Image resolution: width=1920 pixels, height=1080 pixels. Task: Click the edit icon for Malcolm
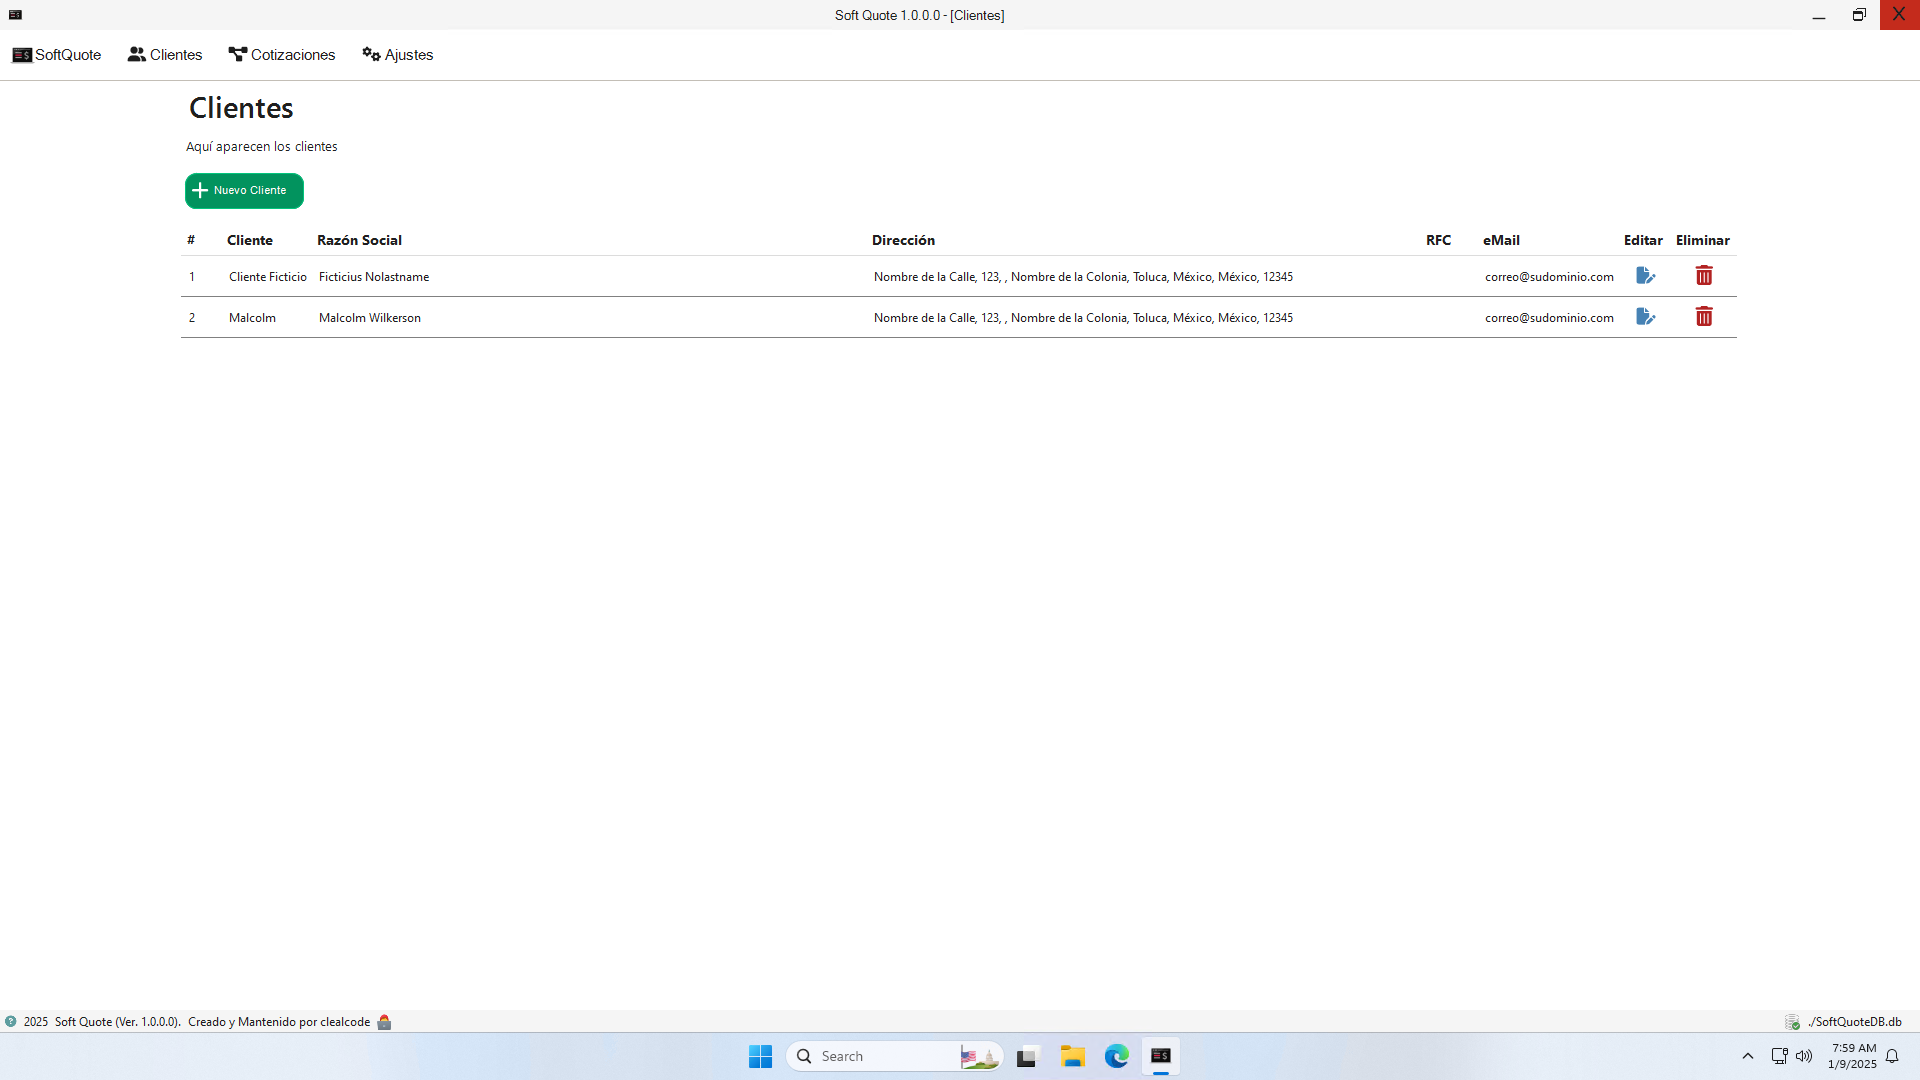pos(1645,317)
